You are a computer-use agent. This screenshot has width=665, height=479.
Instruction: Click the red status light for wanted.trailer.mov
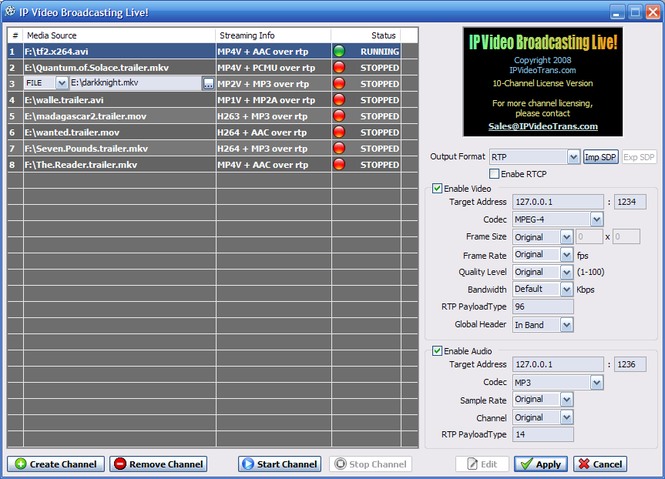click(x=339, y=132)
